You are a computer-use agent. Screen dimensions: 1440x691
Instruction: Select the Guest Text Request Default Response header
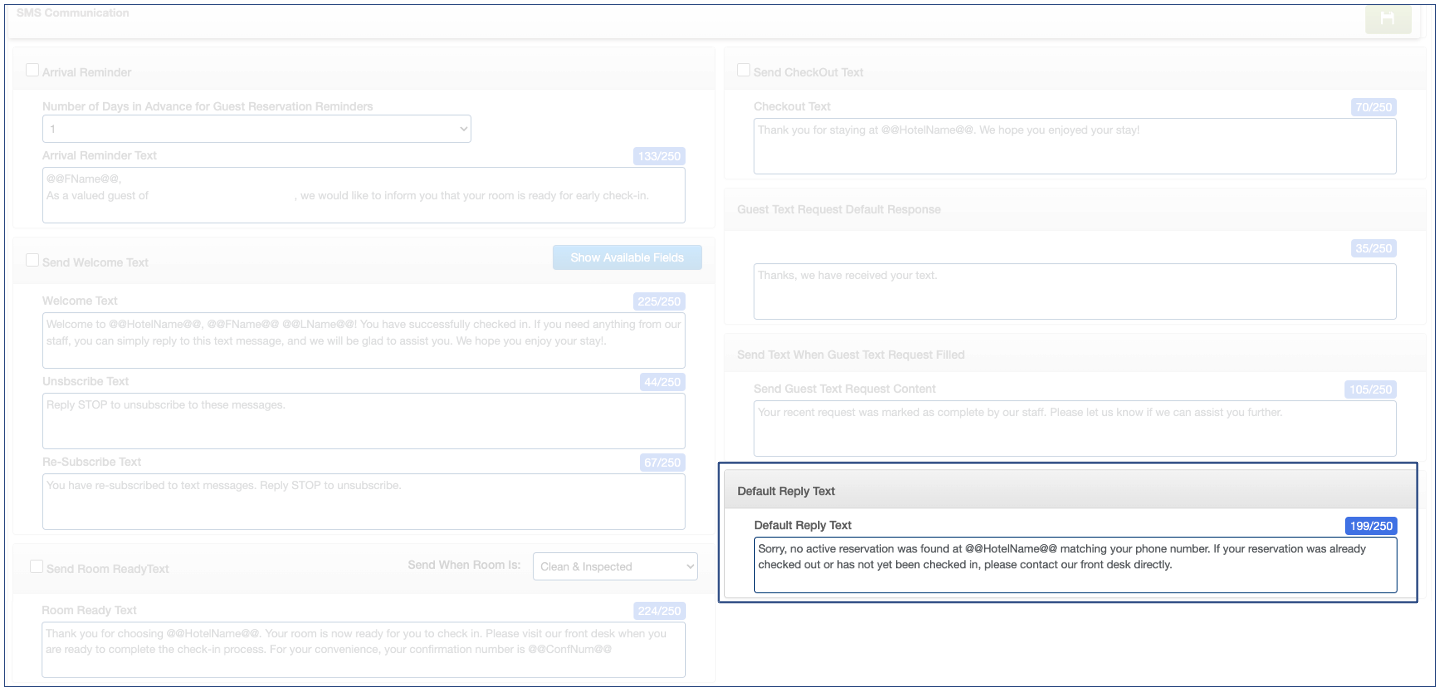point(1075,210)
